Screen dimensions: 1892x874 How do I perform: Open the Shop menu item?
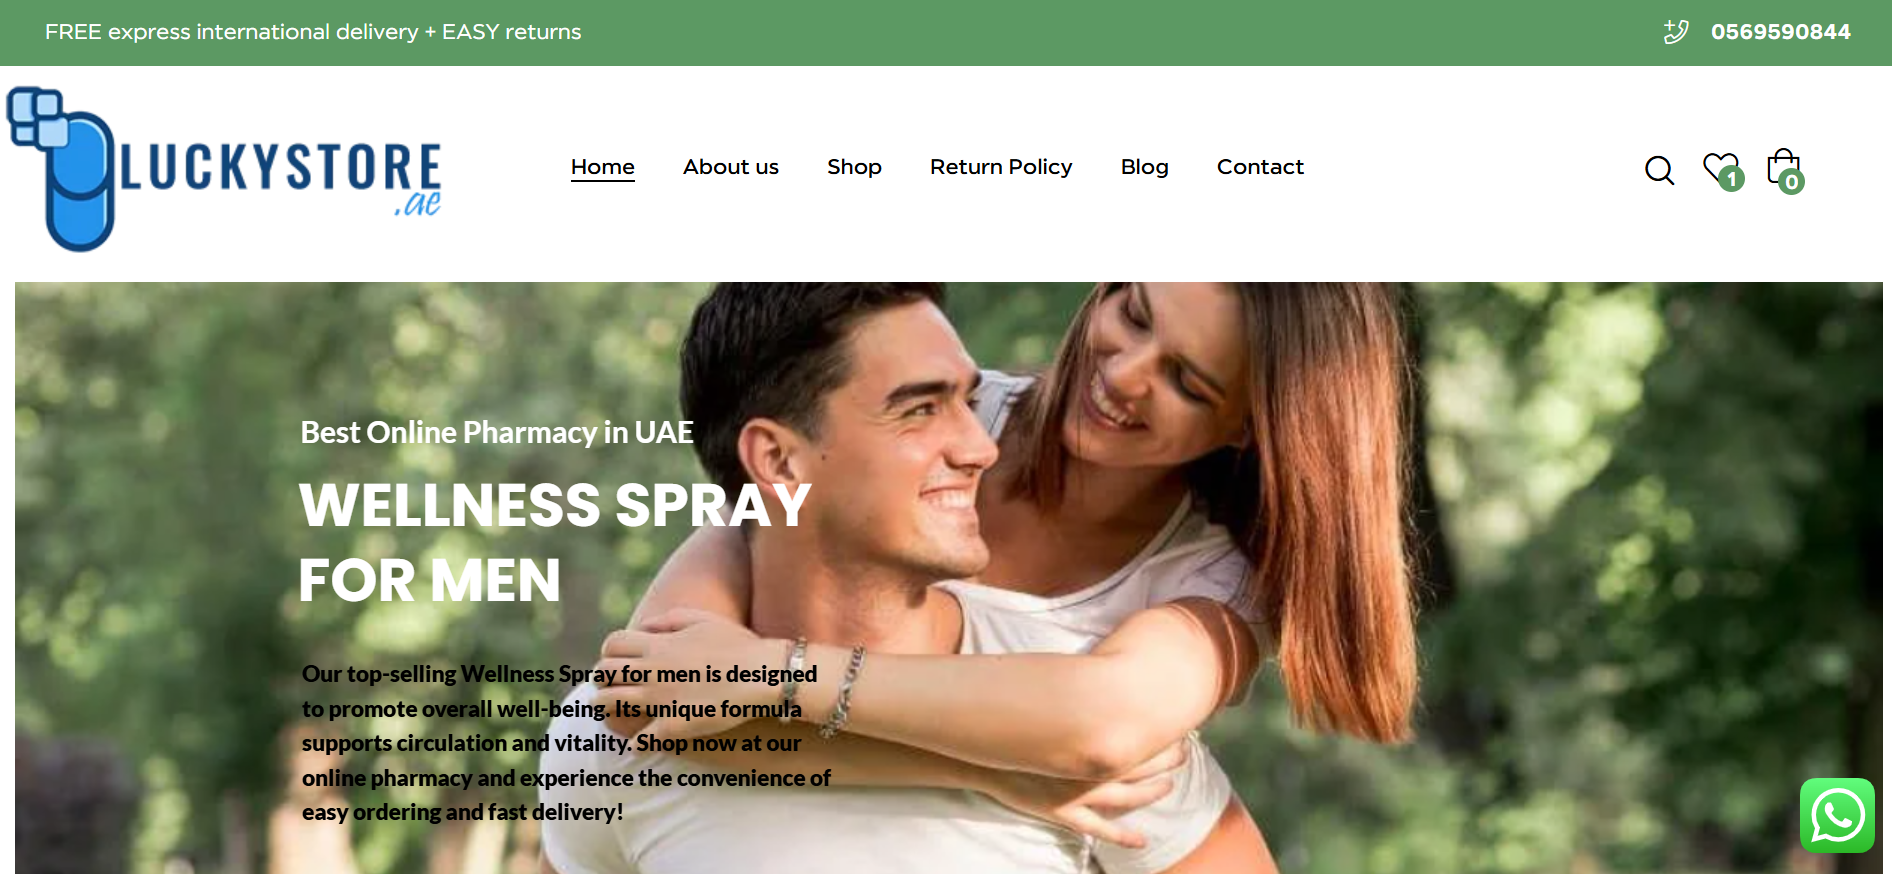(x=854, y=167)
